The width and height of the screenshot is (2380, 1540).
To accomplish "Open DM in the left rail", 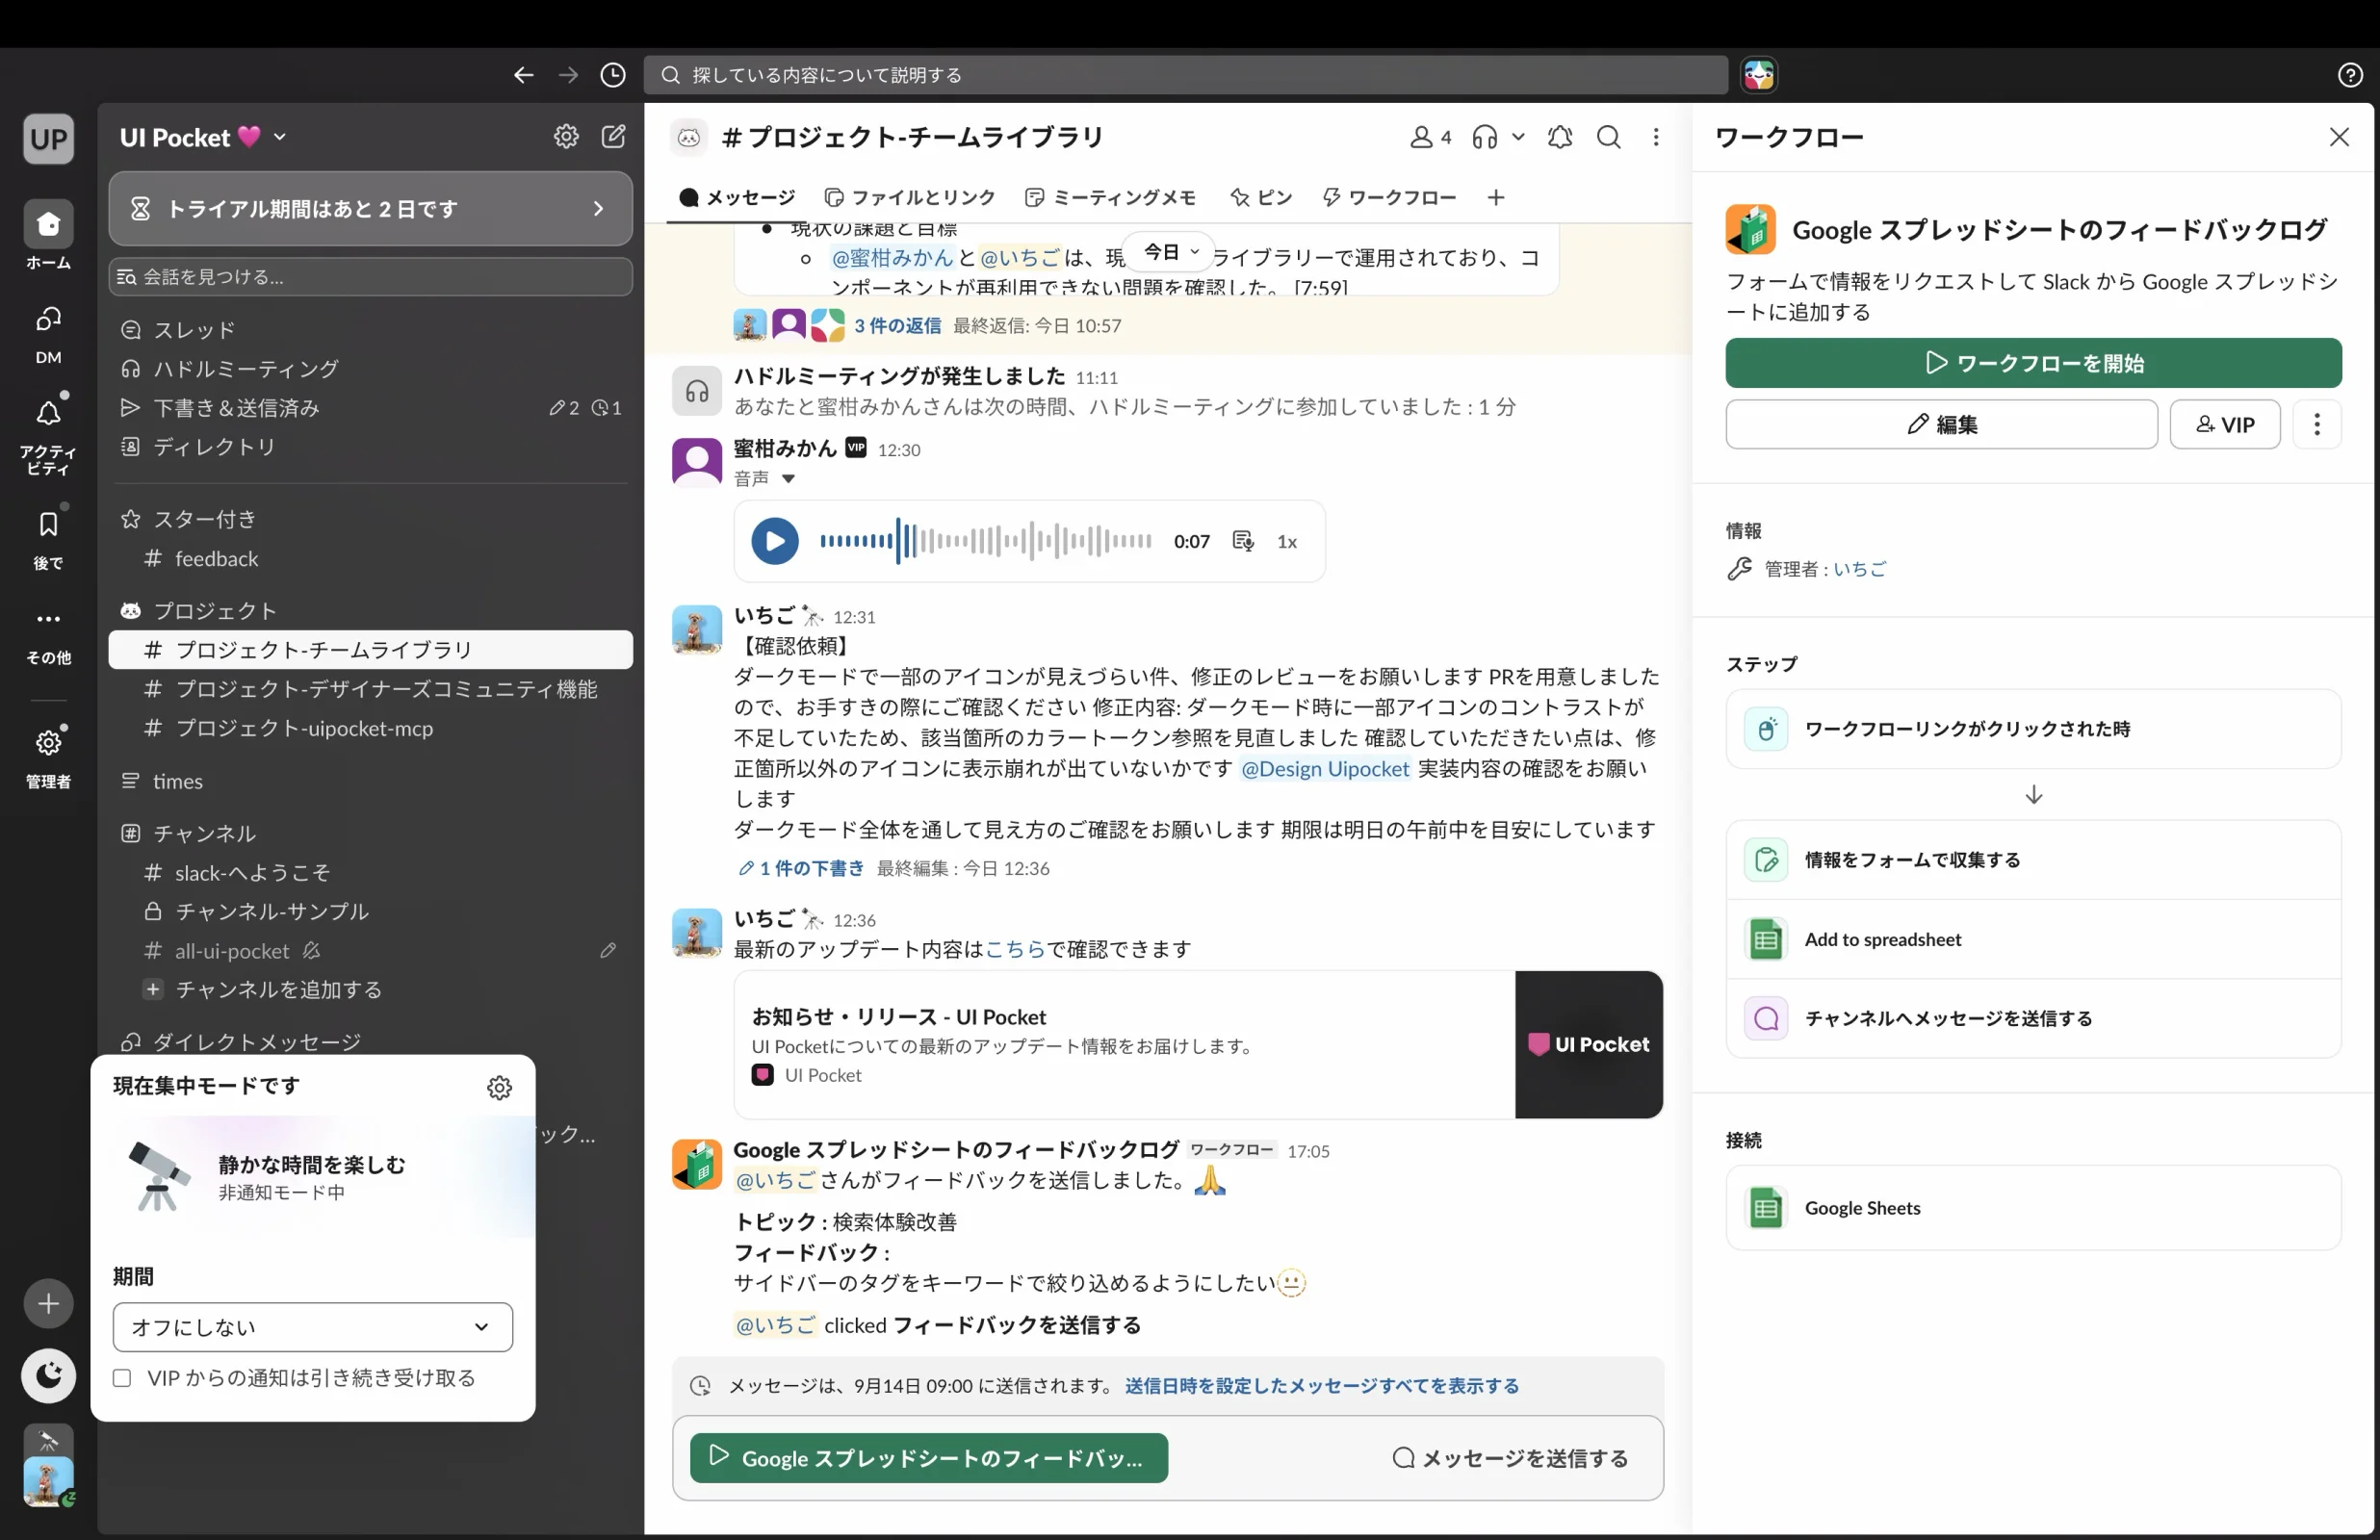I will click(x=48, y=333).
